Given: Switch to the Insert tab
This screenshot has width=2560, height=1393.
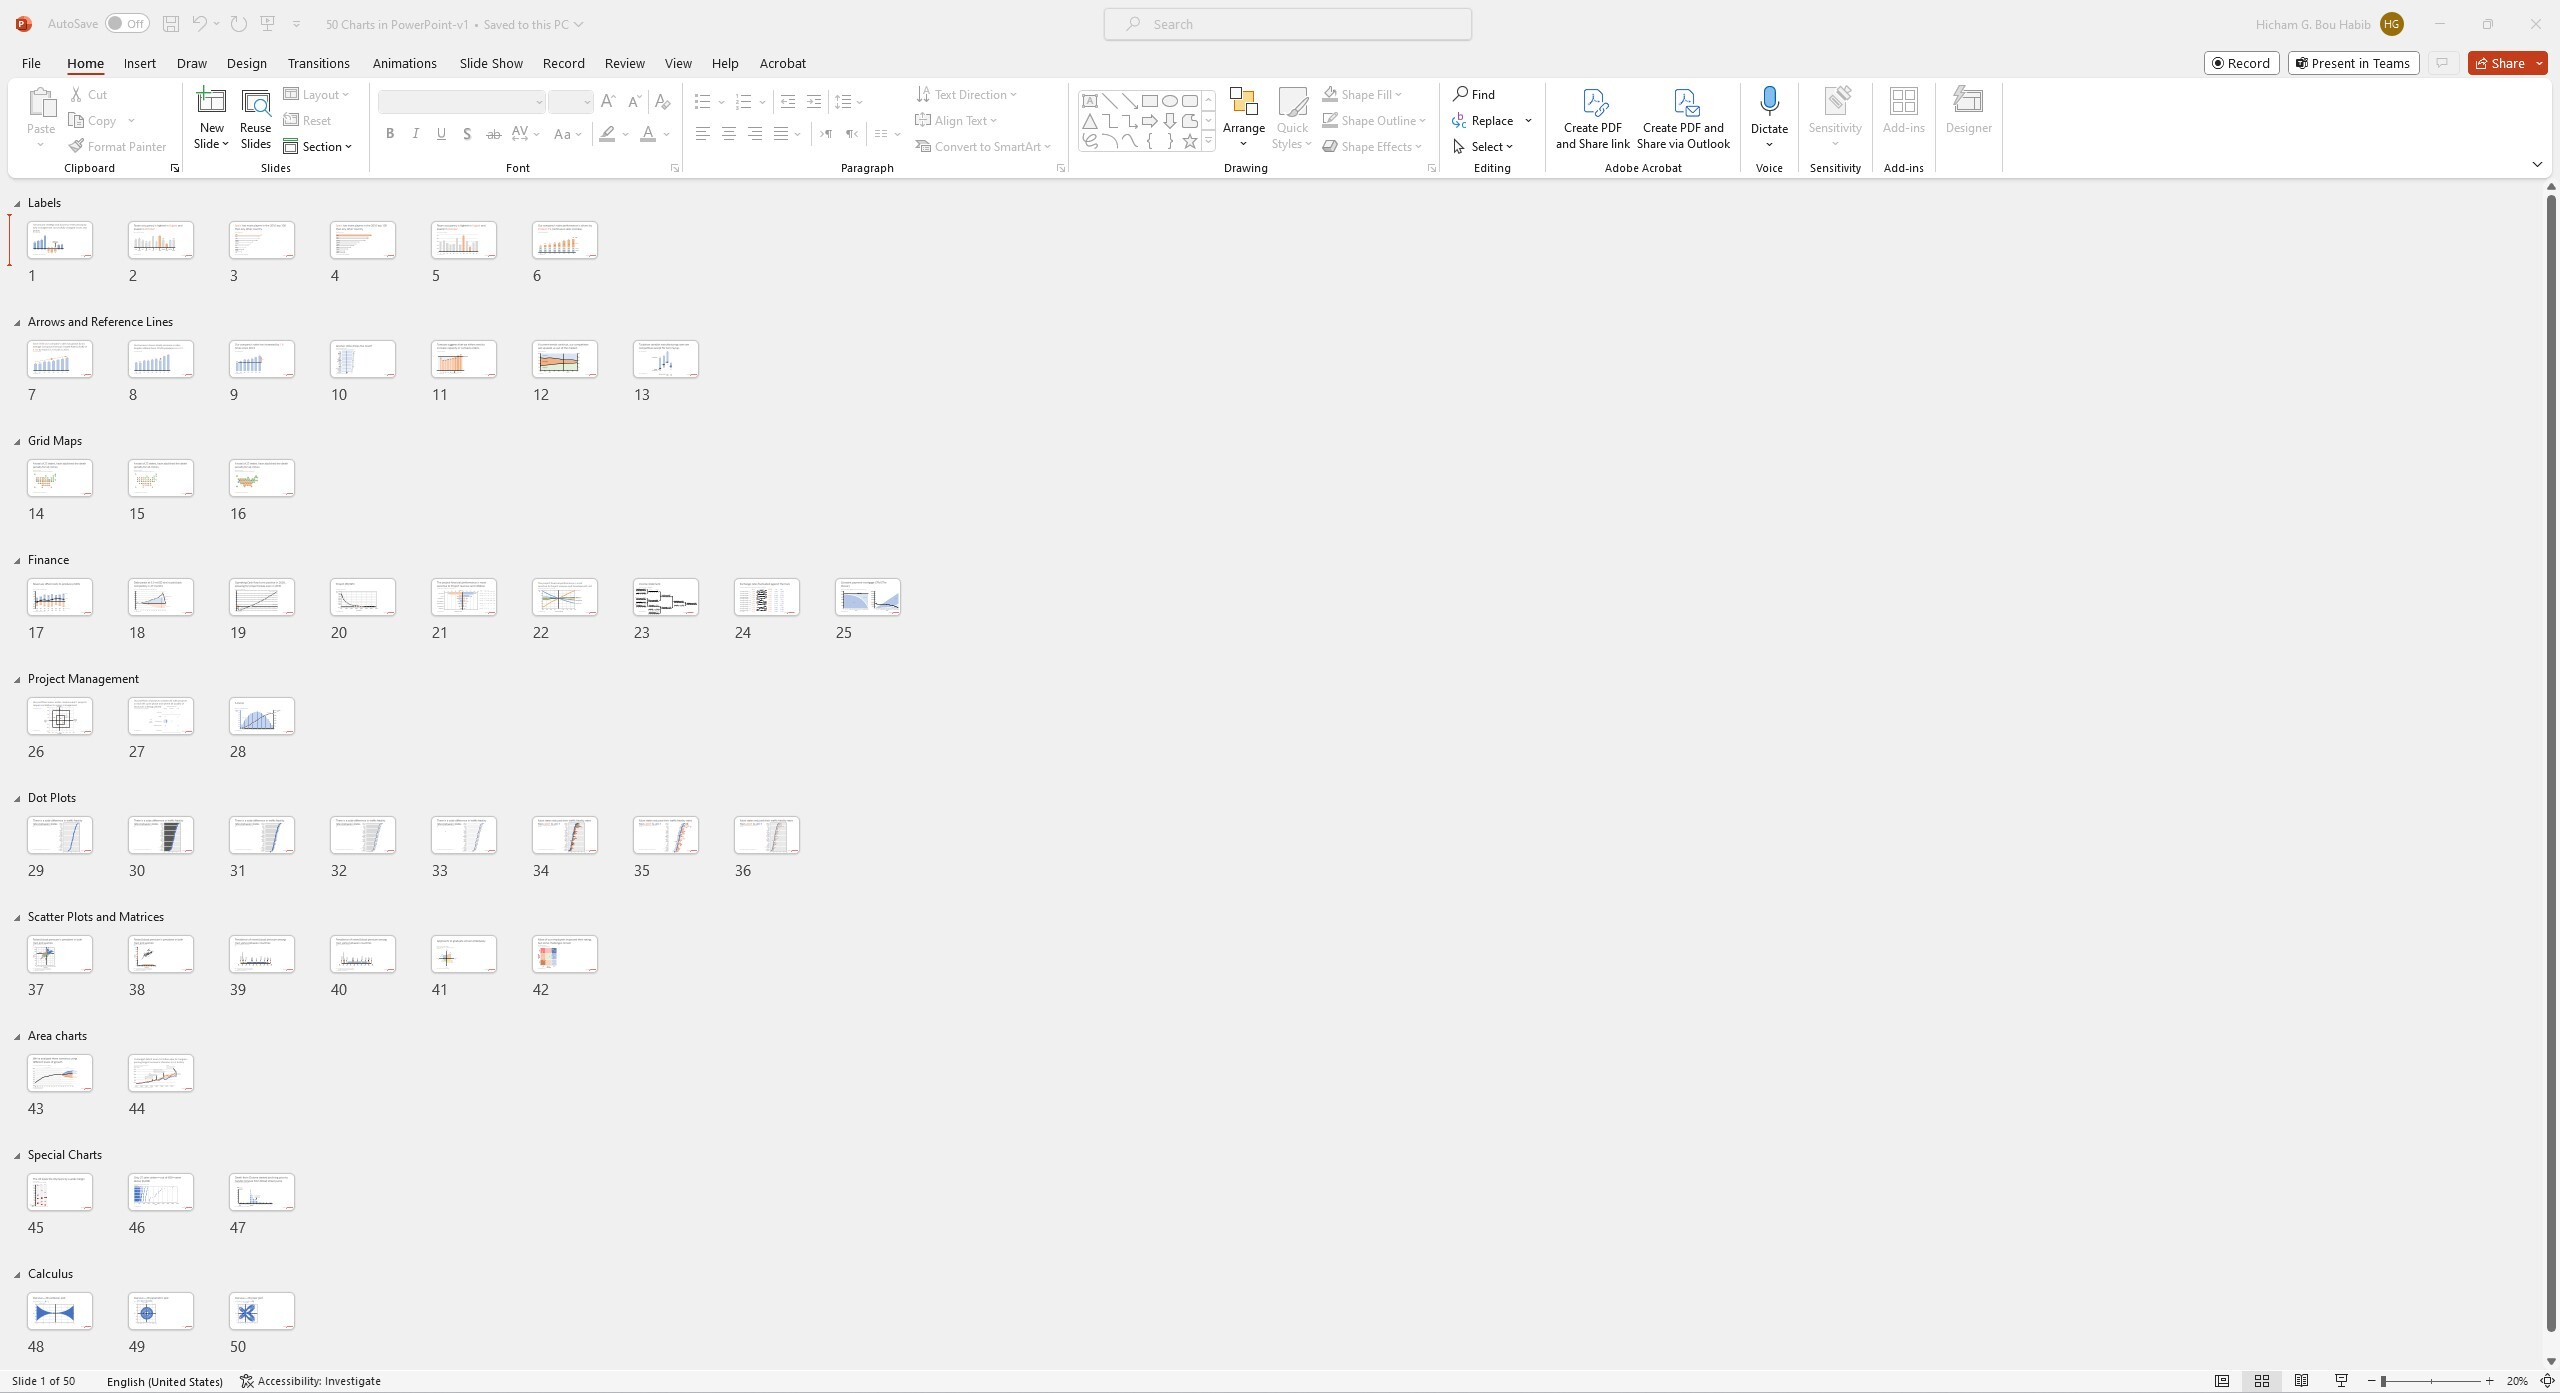Looking at the screenshot, I should coord(140,63).
